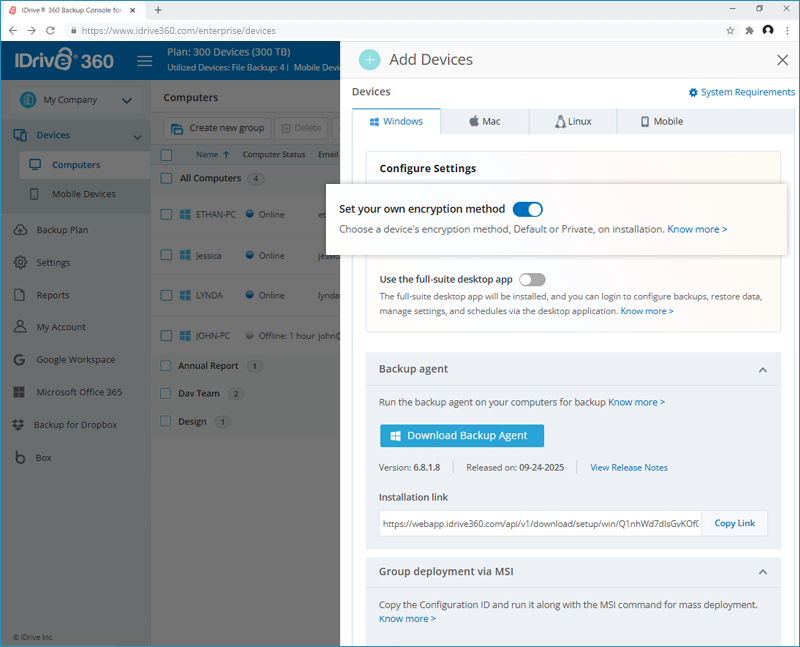Open Backup for Dropbox
This screenshot has width=800, height=647.
point(75,425)
